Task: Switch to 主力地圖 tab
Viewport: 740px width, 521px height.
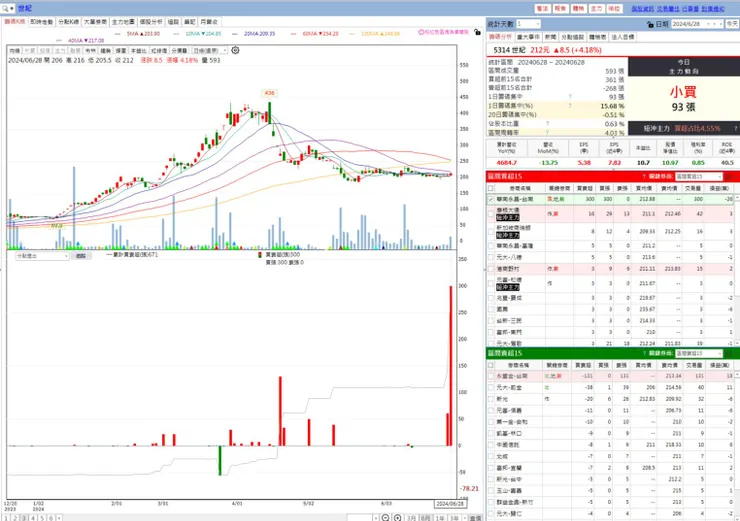Action: 123,22
